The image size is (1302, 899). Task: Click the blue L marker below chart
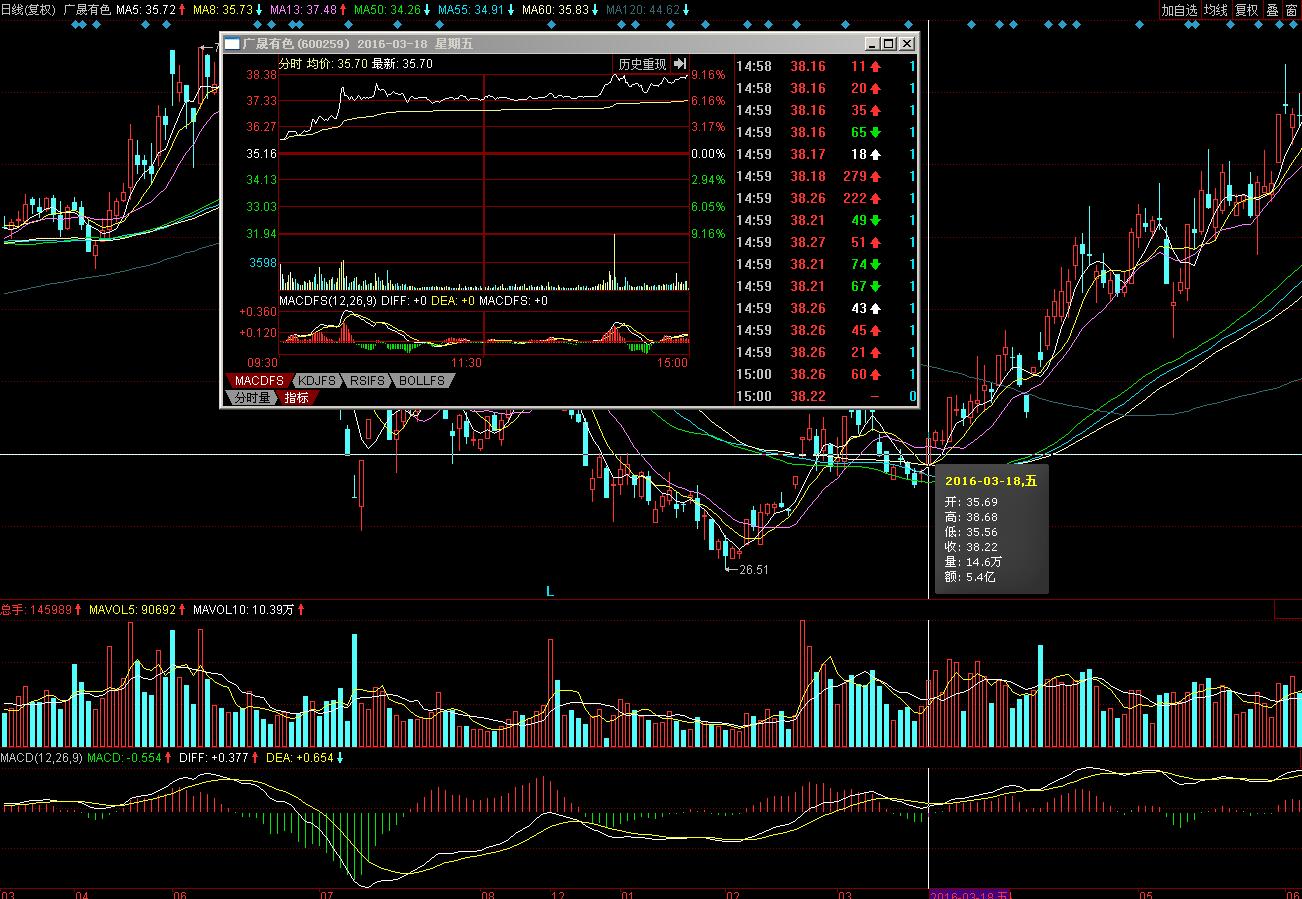click(x=549, y=591)
